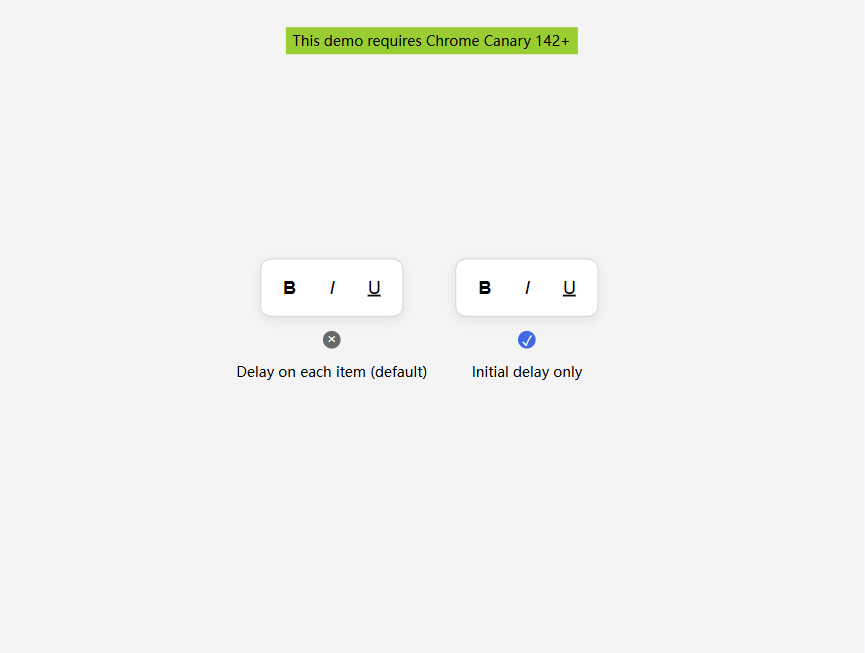Screen dimensions: 865x653
Task: Toggle Bold in the left toolbar
Action: [x=290, y=287]
